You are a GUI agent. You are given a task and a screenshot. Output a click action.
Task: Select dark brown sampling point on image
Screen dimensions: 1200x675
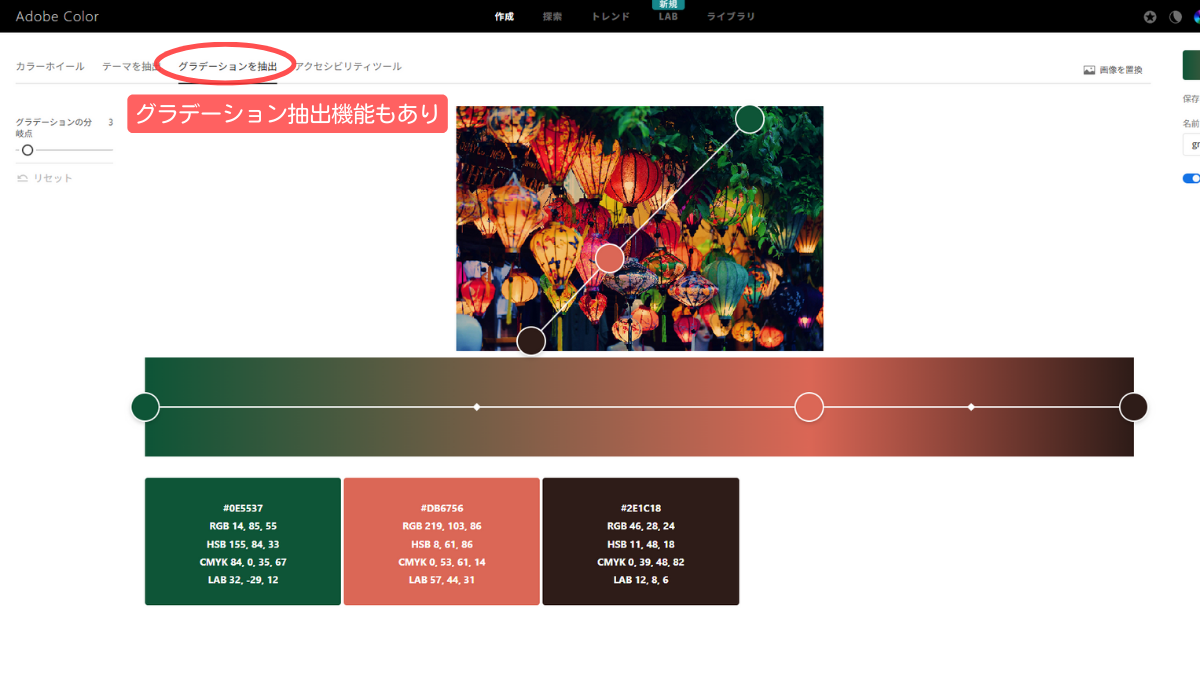pos(531,341)
